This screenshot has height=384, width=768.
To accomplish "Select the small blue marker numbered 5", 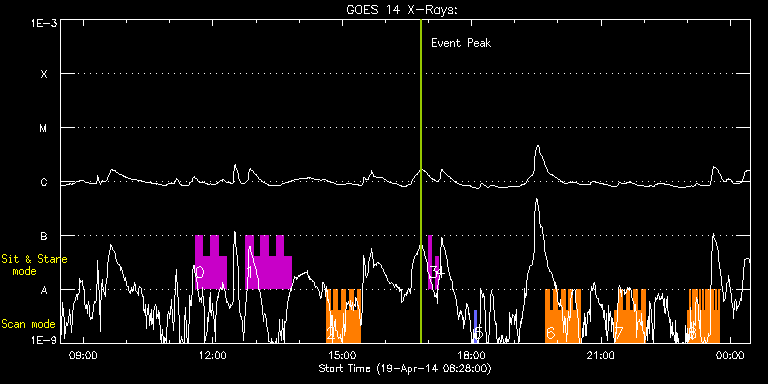I will click(x=475, y=326).
